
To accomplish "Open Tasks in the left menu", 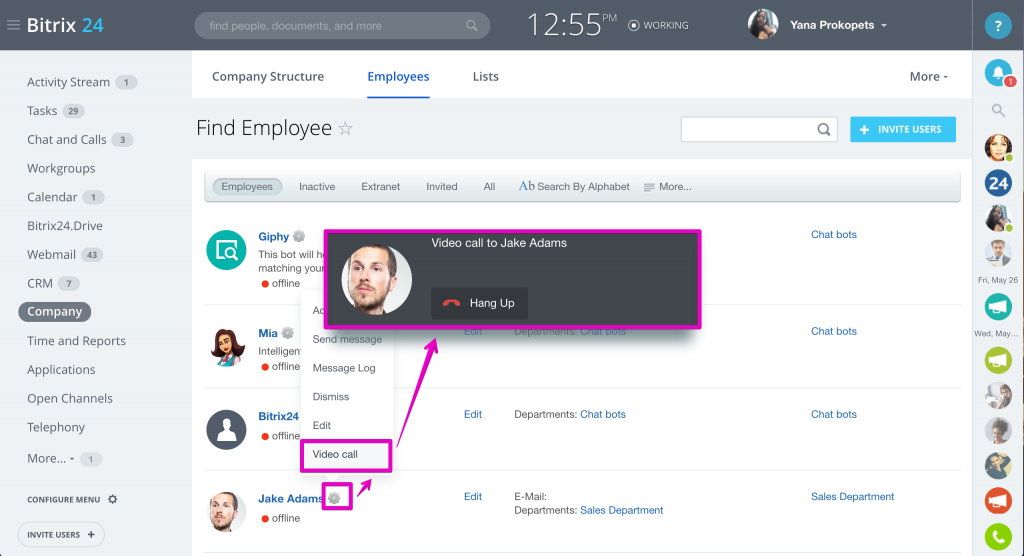I will 42,111.
